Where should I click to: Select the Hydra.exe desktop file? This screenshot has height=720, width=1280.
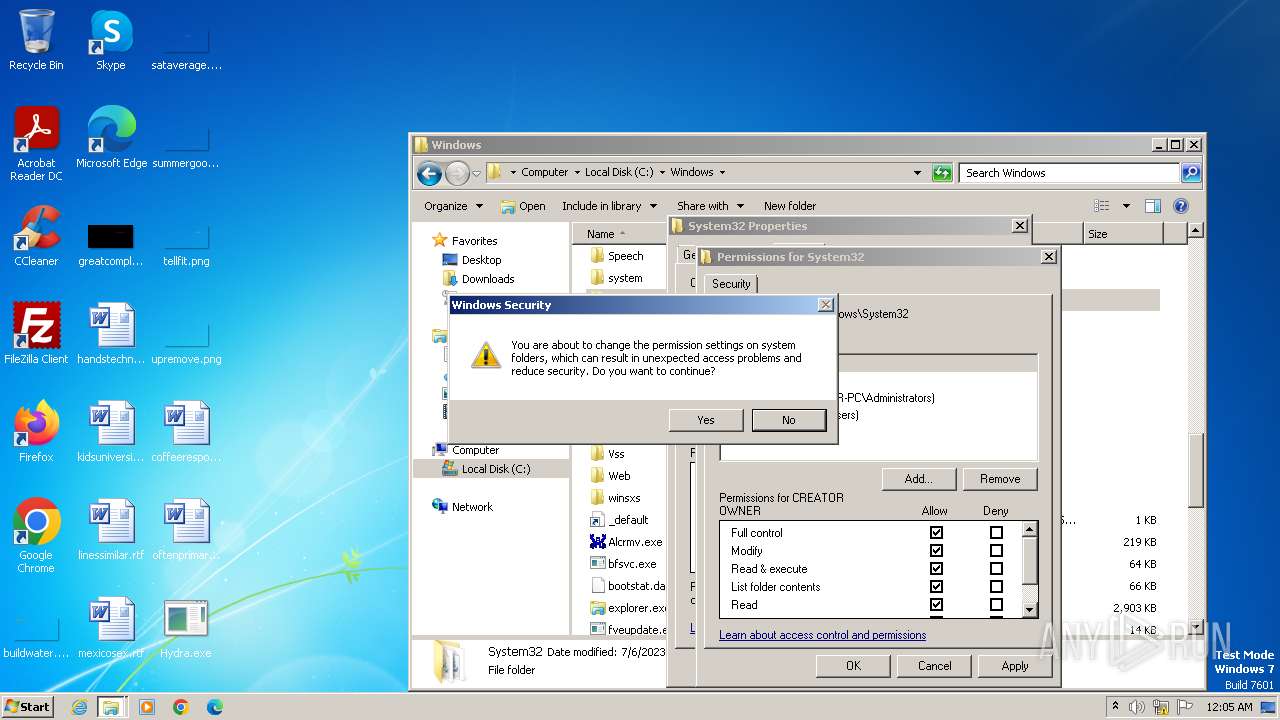tap(185, 628)
